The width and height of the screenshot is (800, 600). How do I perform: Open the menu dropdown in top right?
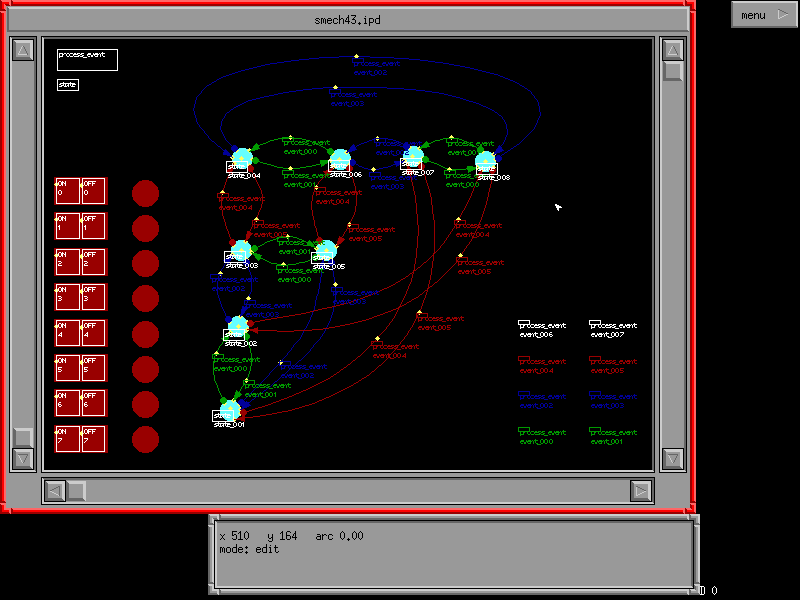764,15
